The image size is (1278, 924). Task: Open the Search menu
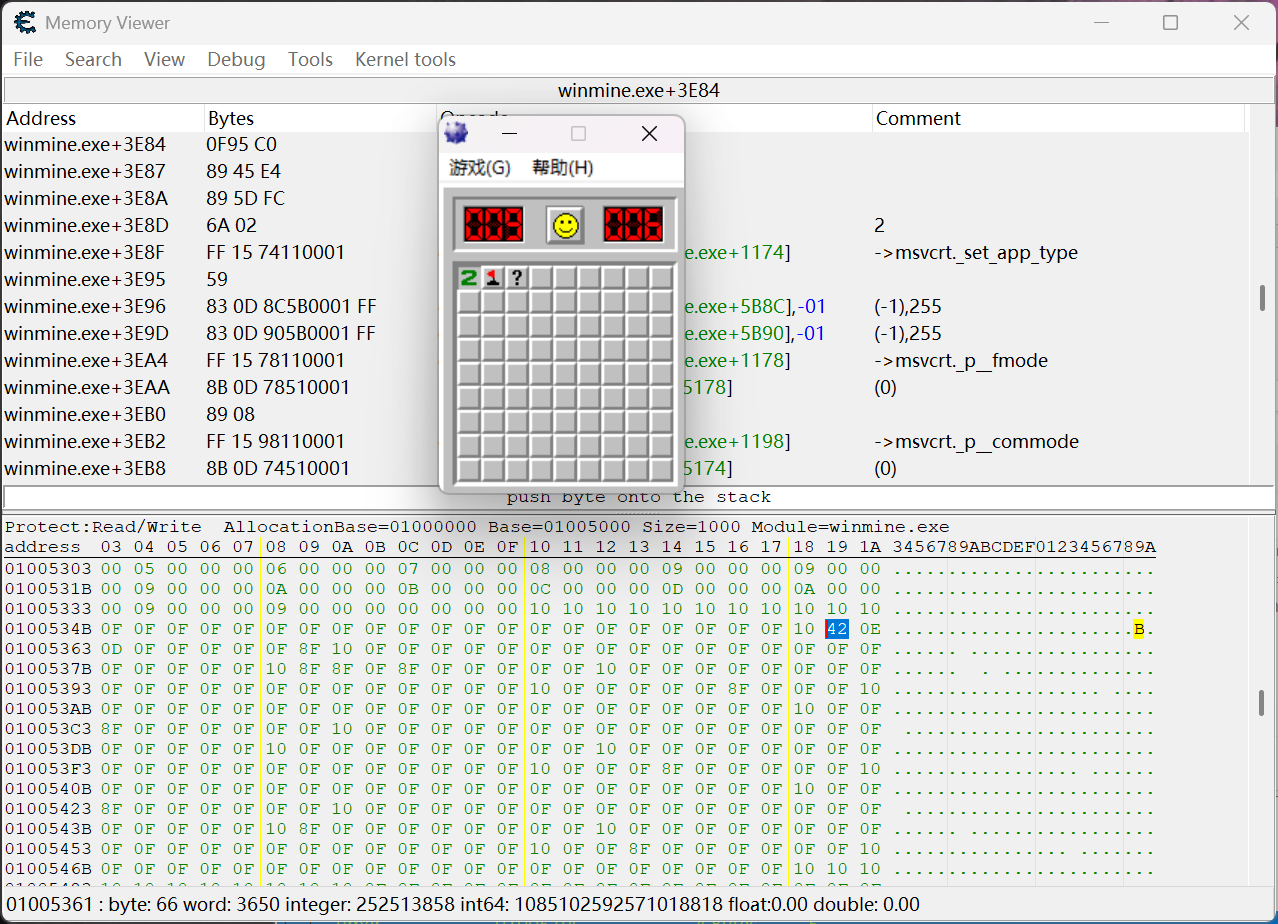[93, 59]
